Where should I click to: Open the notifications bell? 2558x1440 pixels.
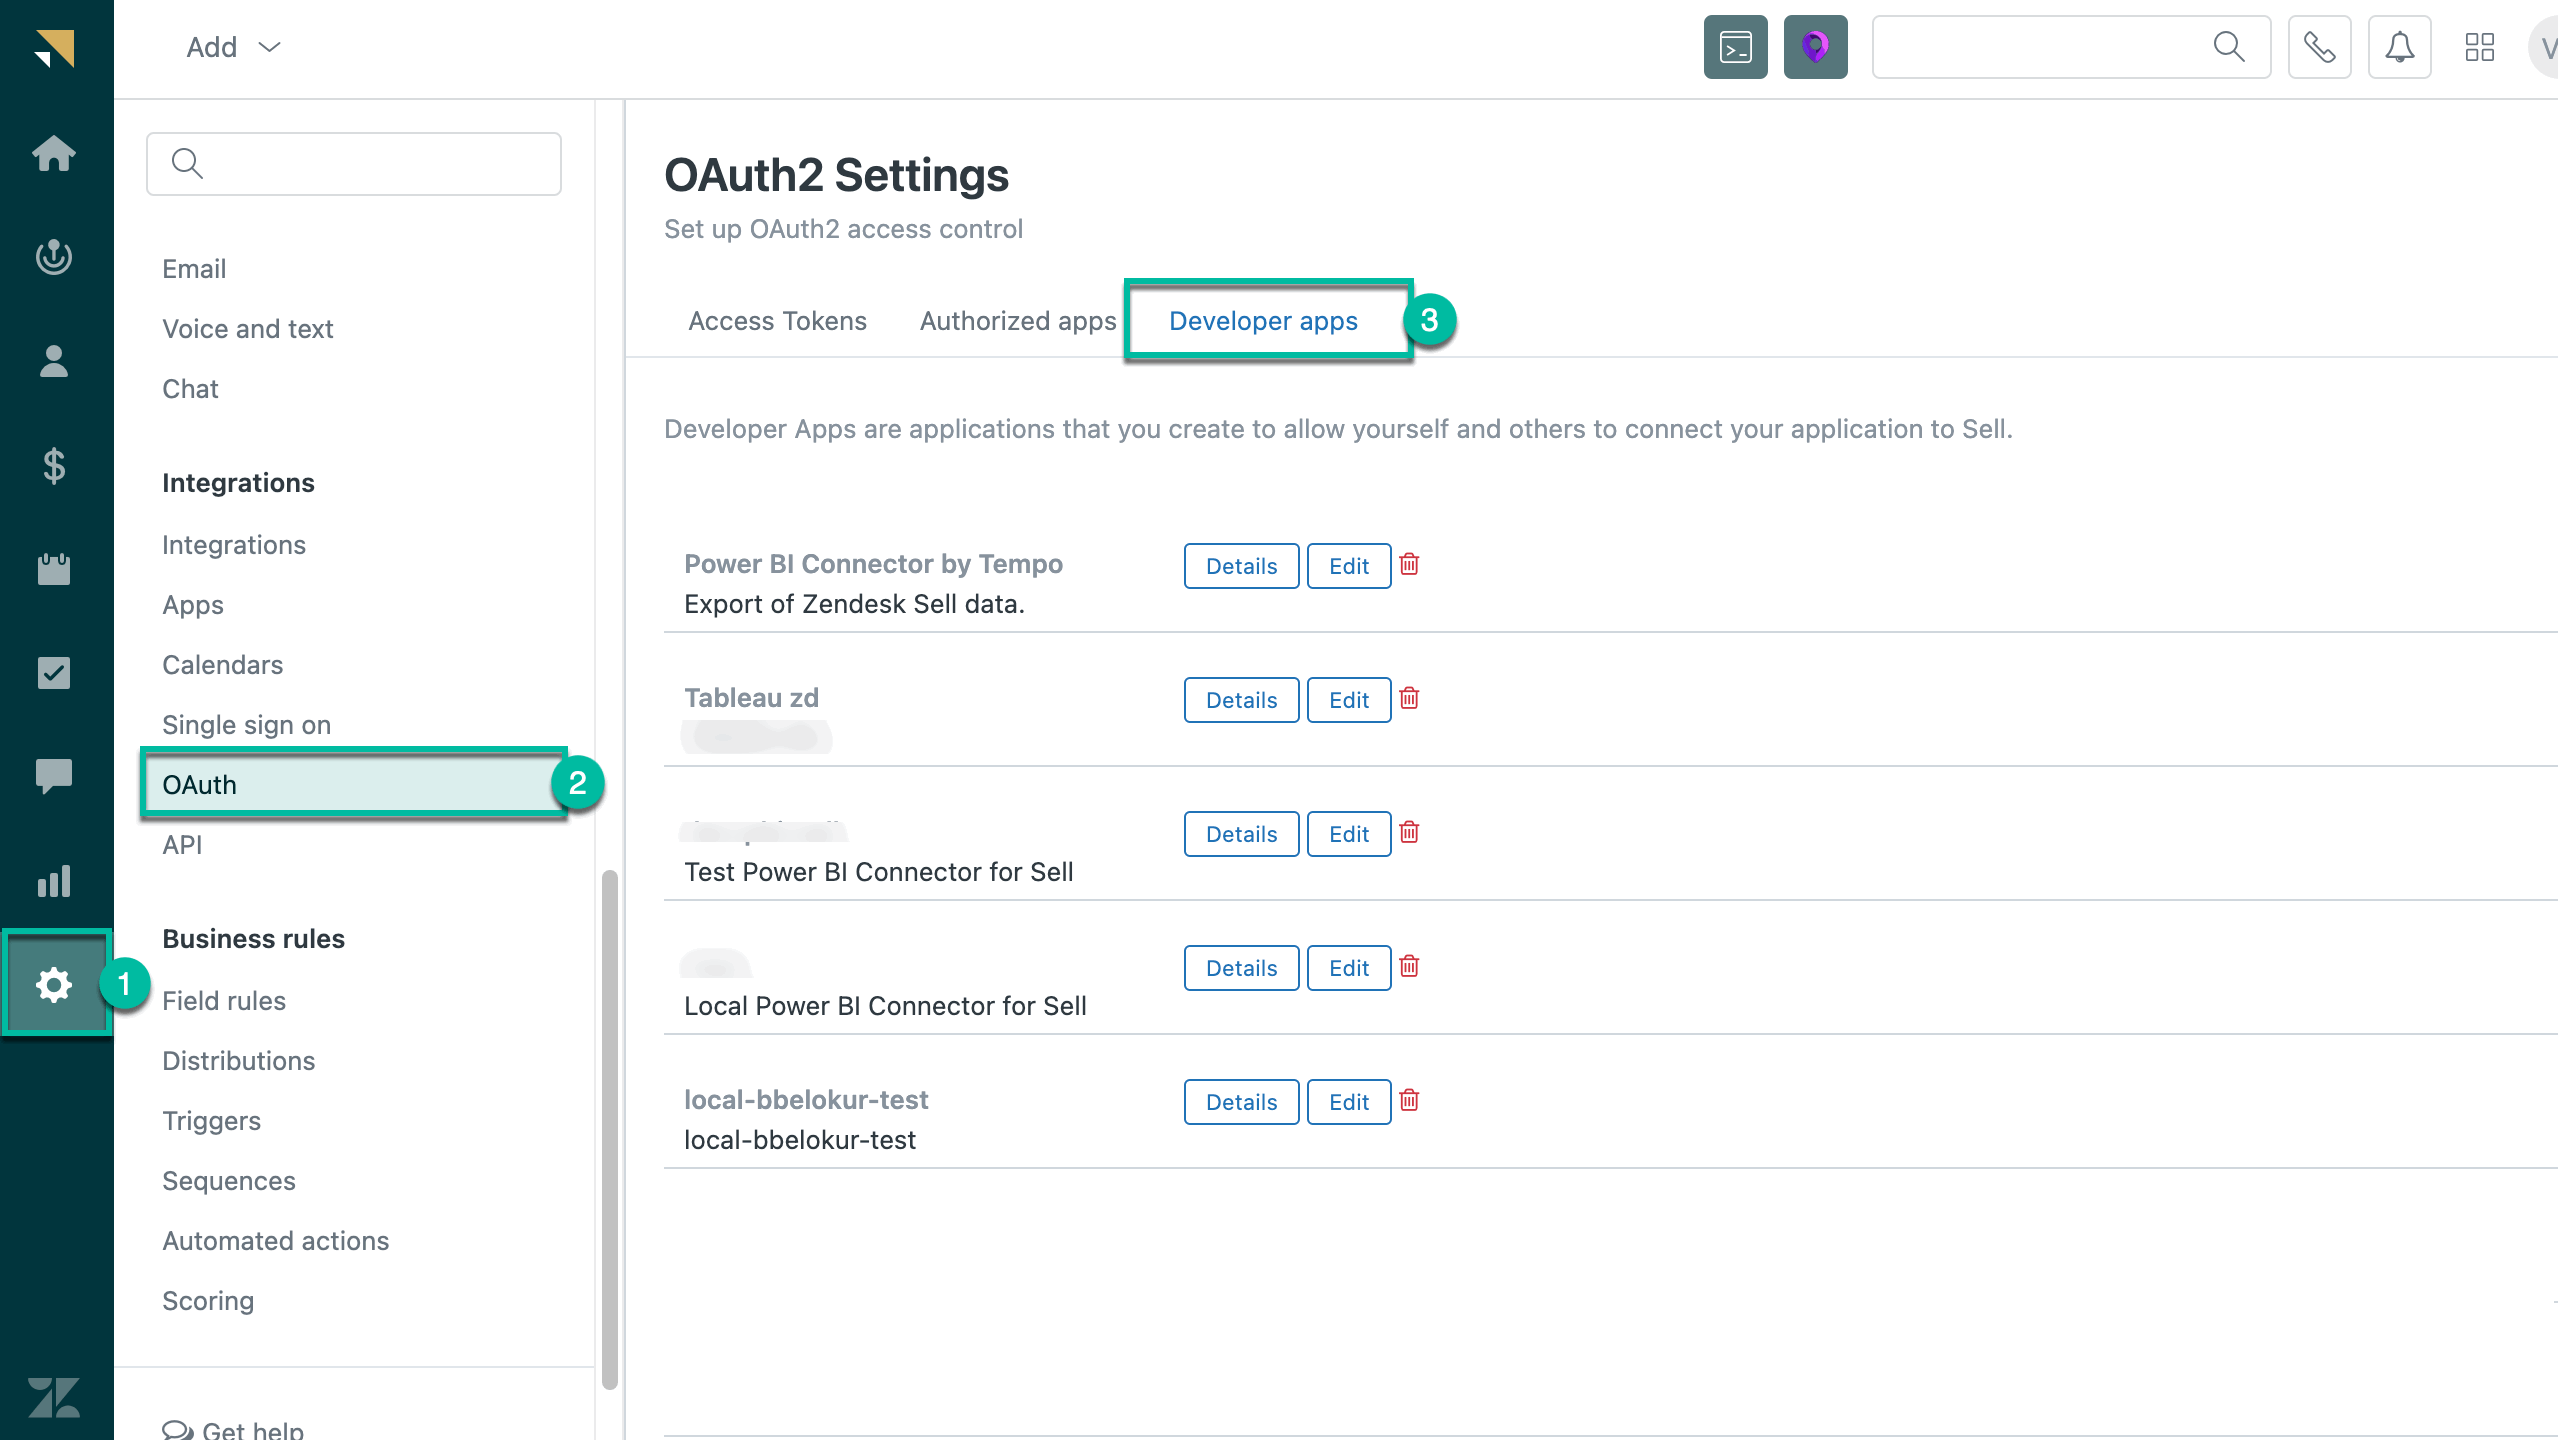click(2398, 47)
